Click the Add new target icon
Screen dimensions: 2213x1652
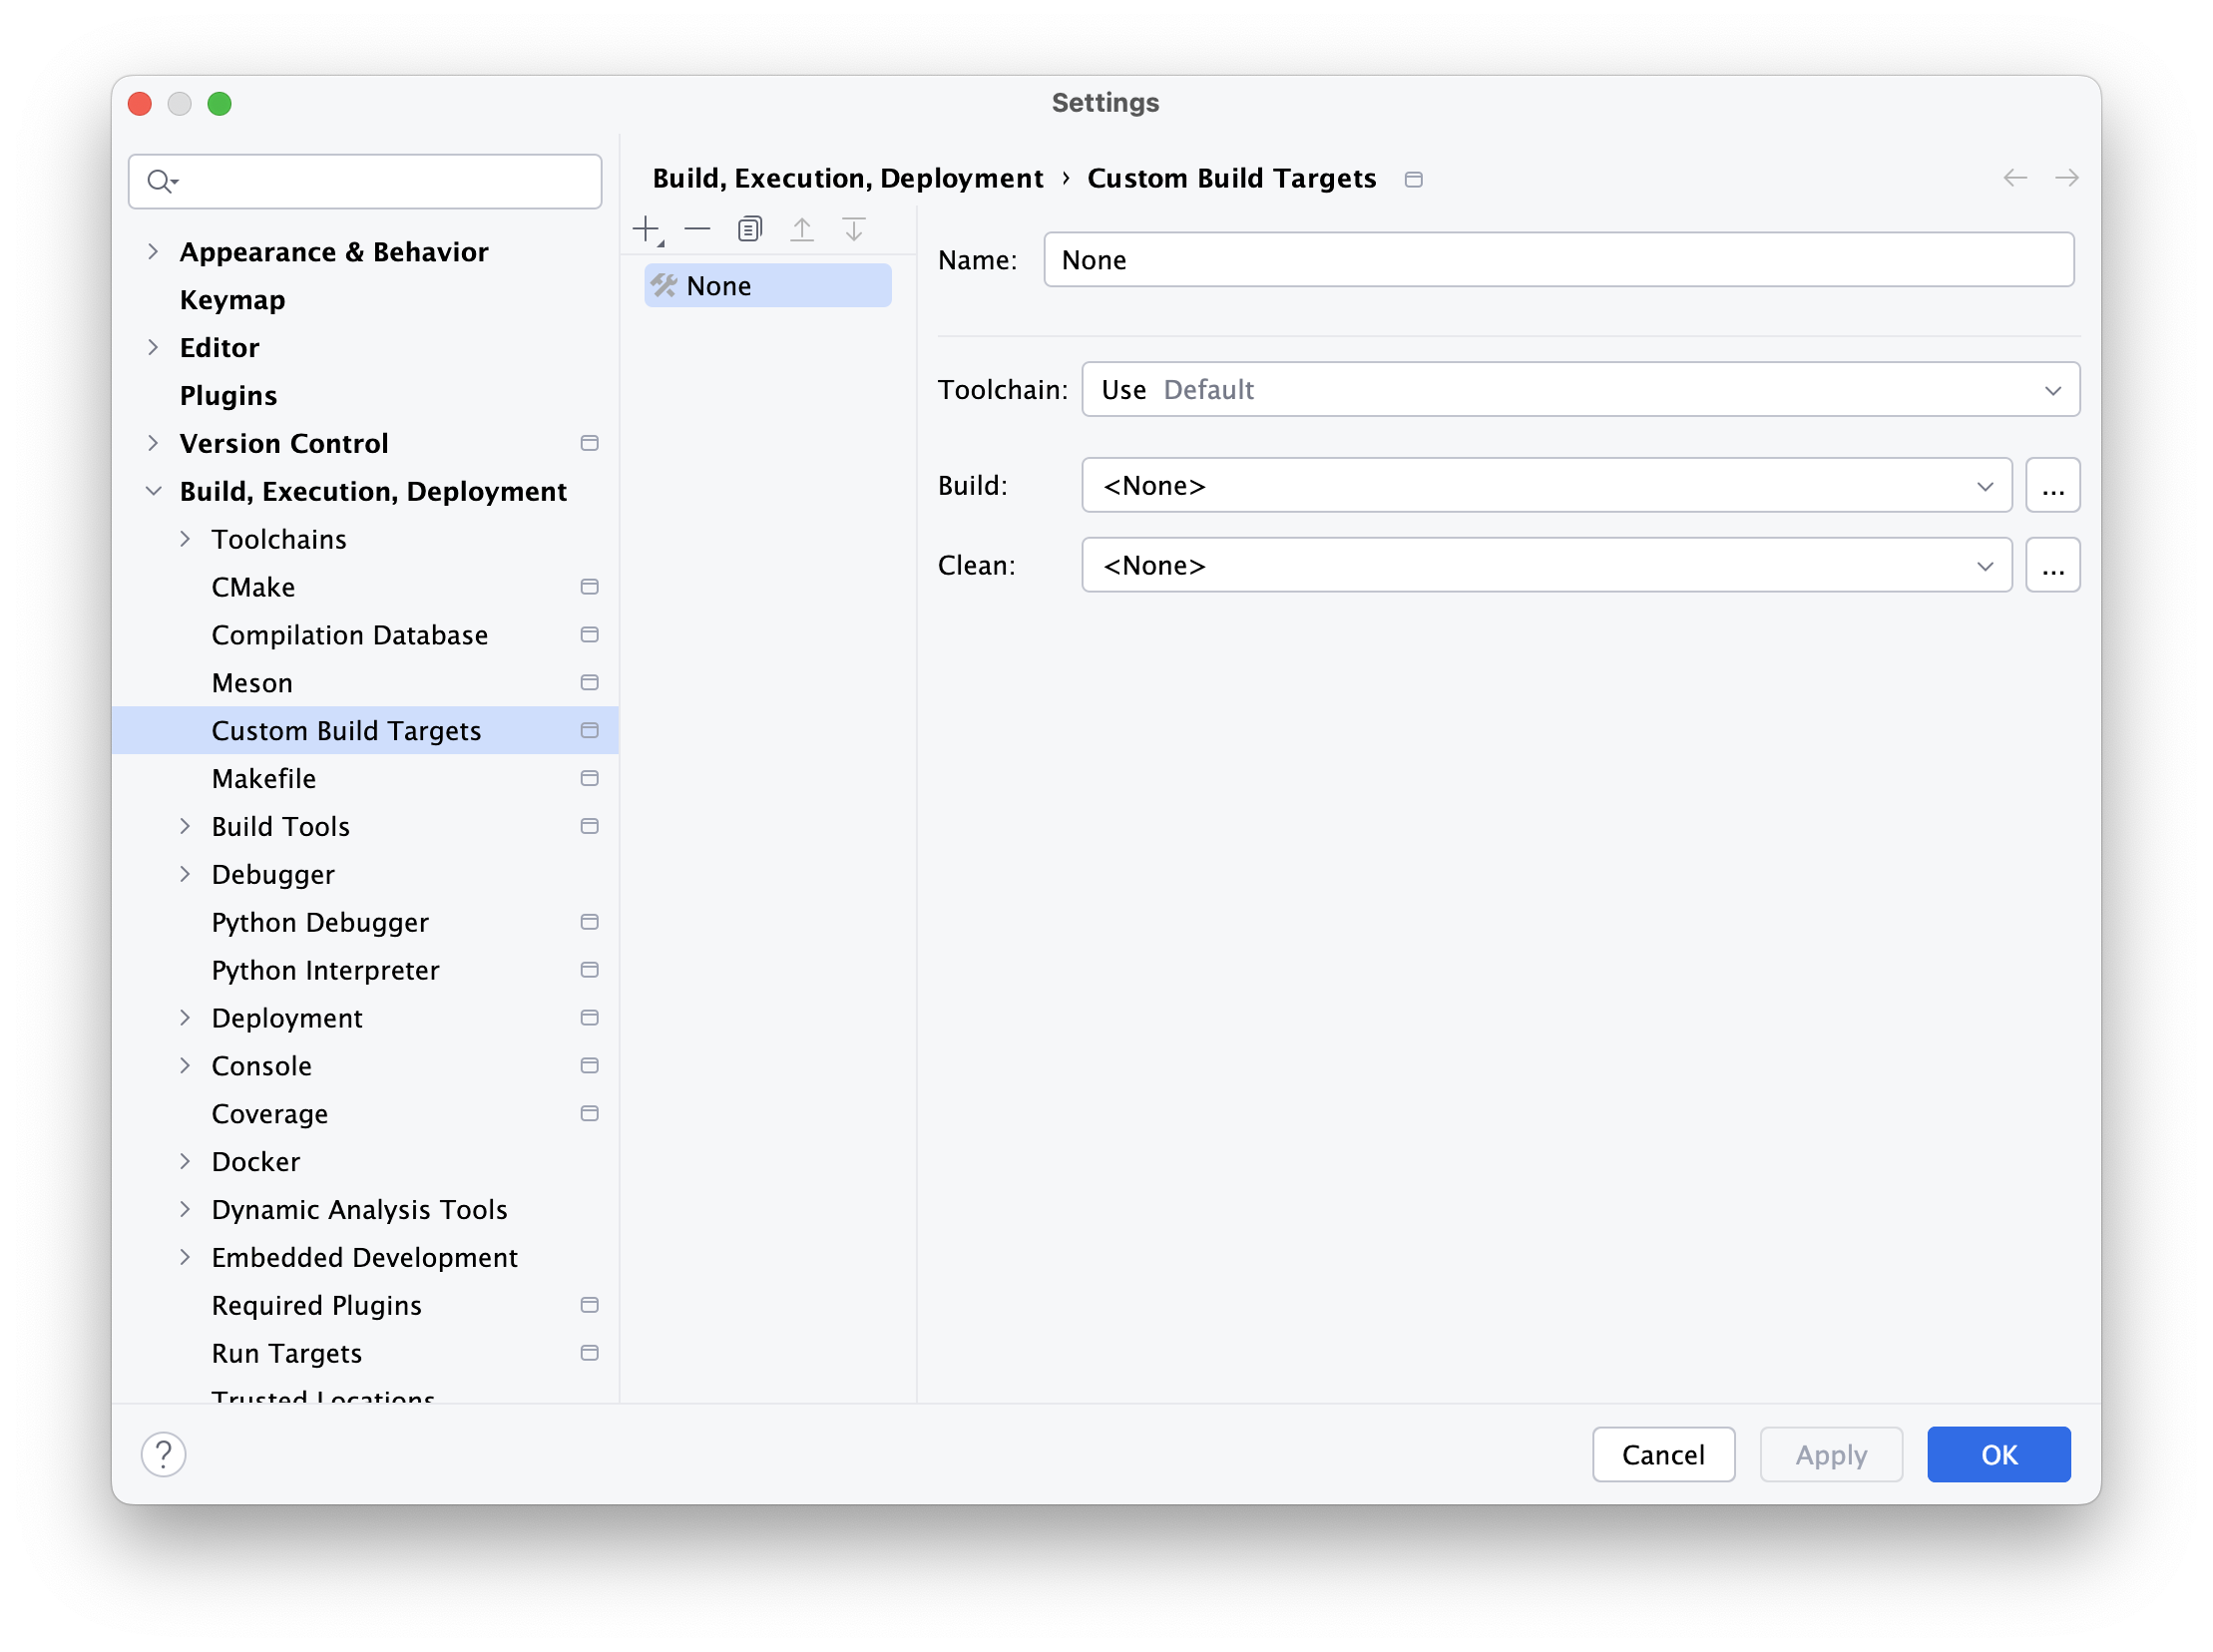coord(650,227)
